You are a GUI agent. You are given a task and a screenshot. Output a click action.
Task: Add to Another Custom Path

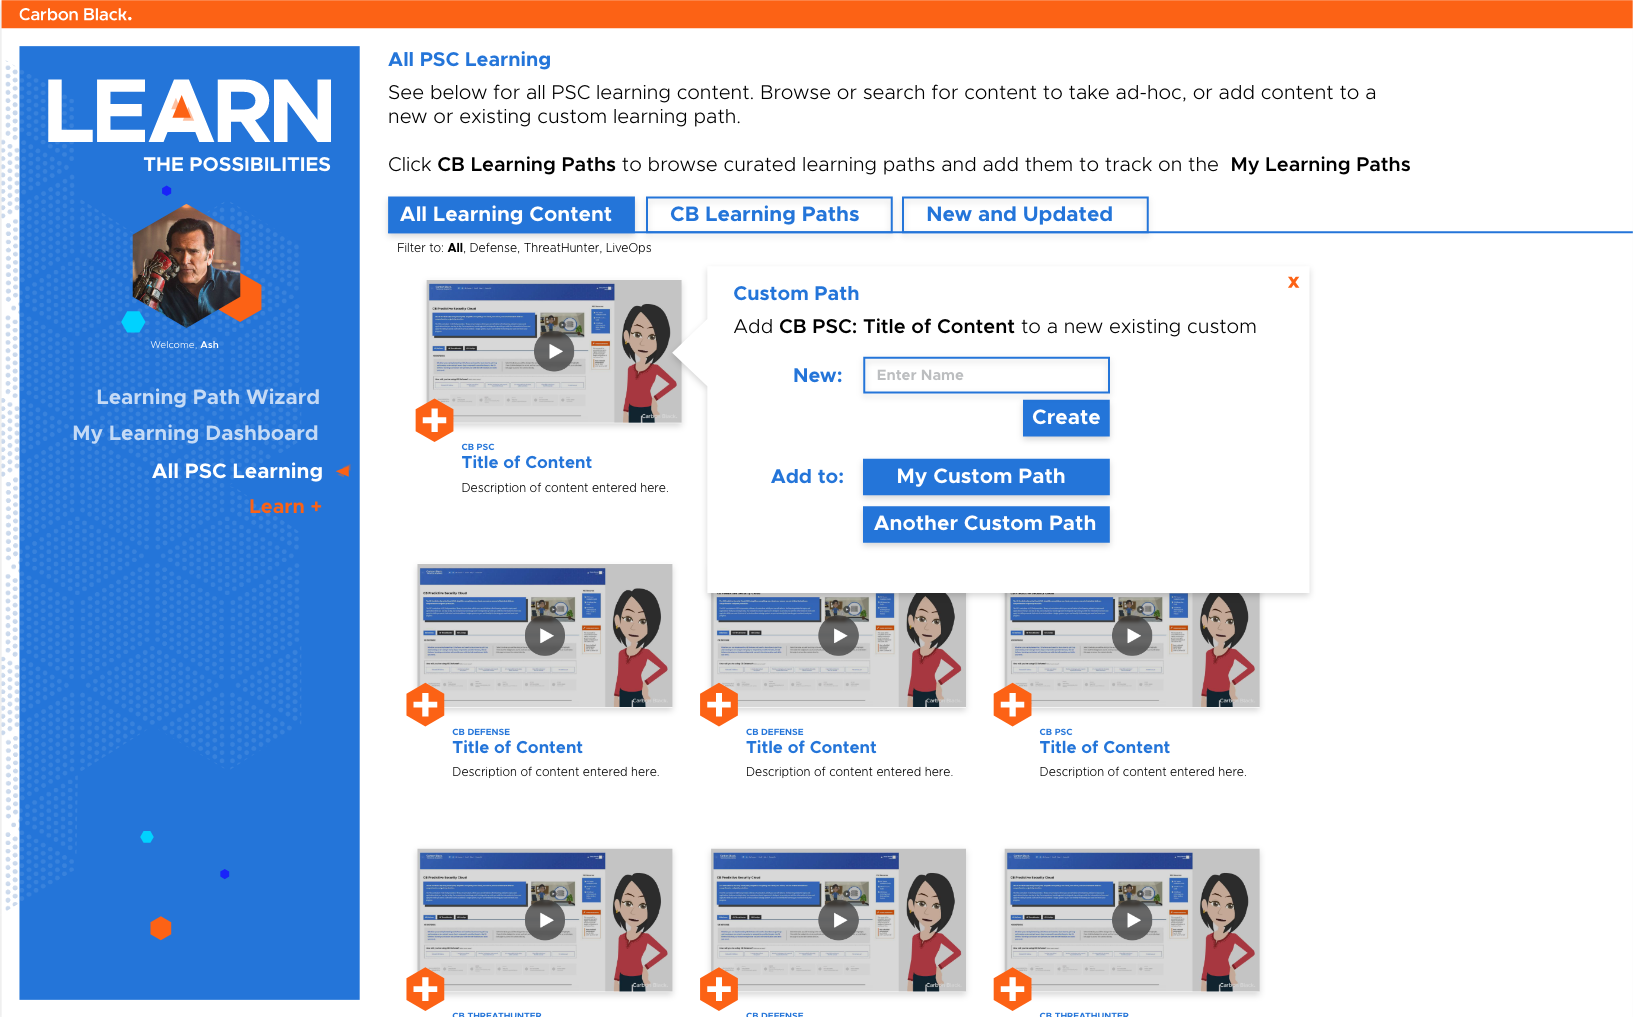tap(986, 524)
